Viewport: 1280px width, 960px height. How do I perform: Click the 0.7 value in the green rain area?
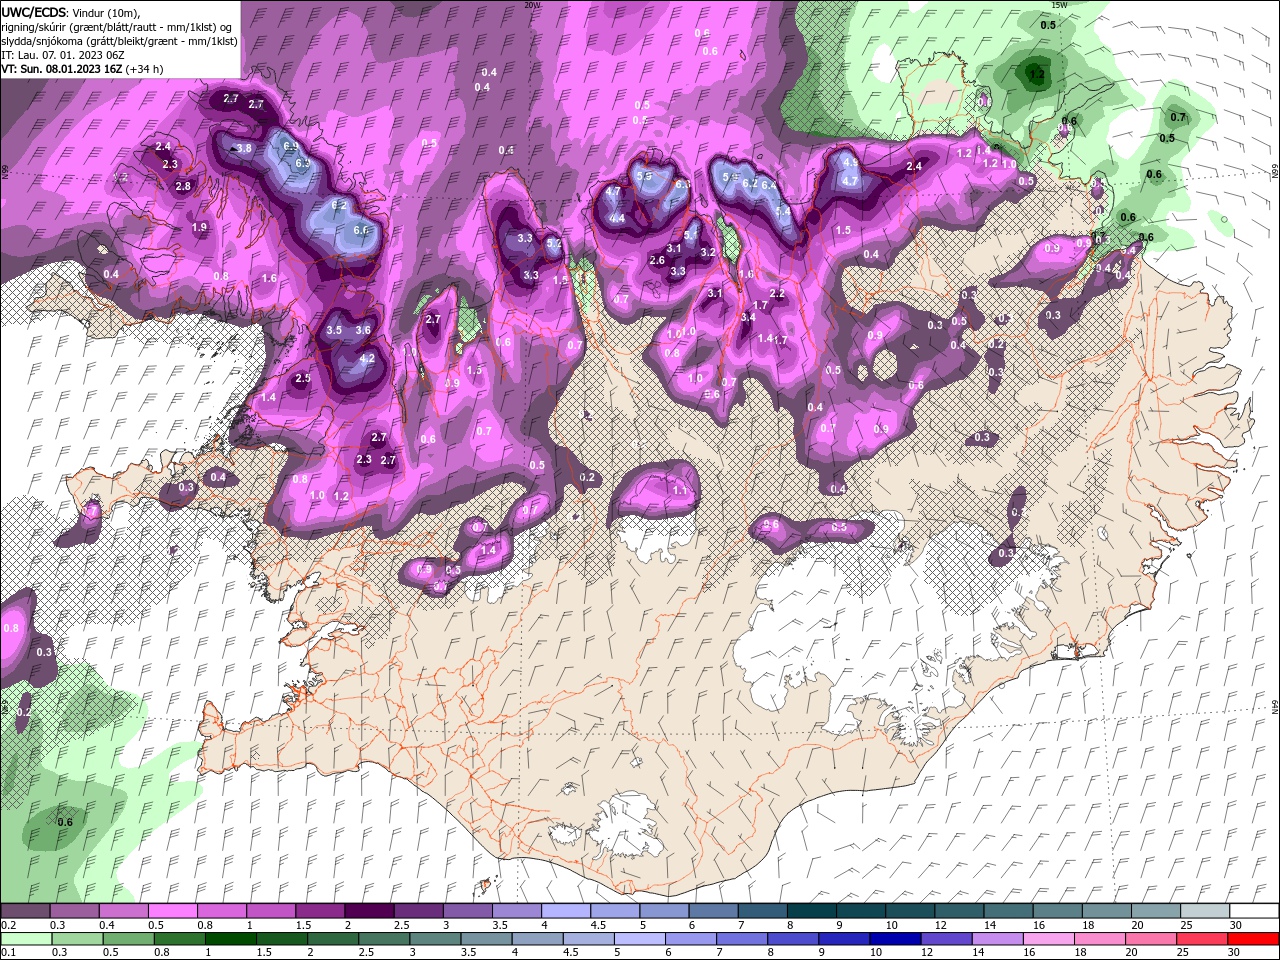click(1178, 117)
